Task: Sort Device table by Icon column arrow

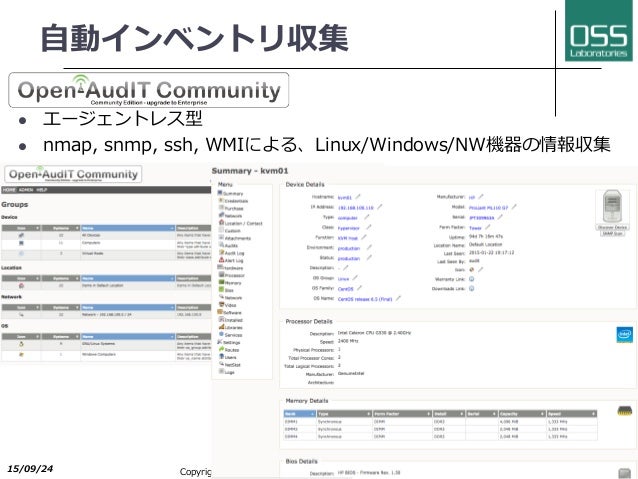Action: [37, 228]
